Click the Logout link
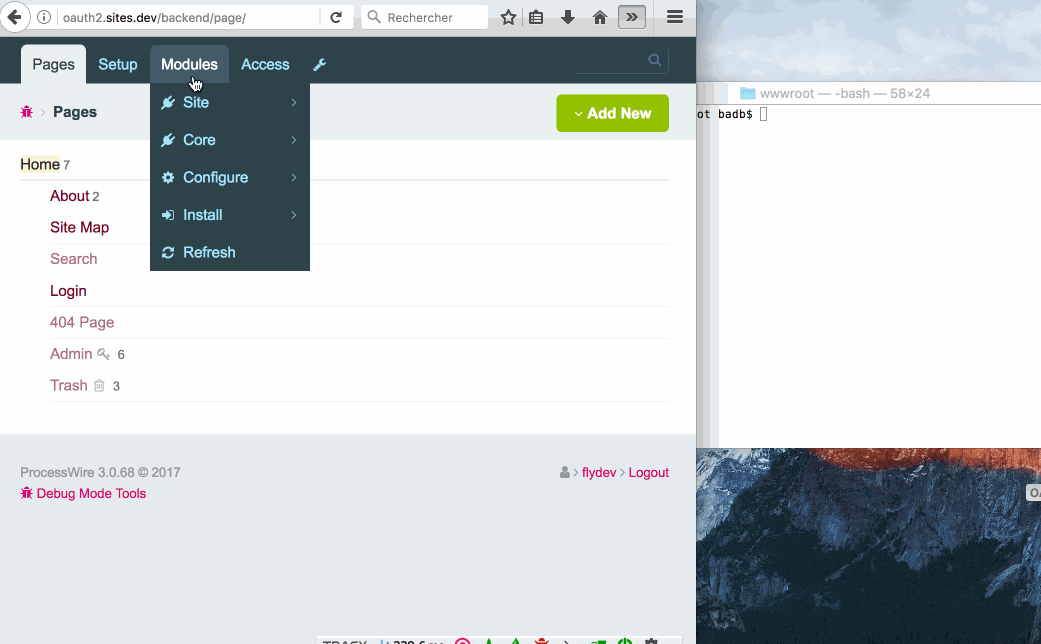Screen dimensions: 1041x644 (x=648, y=472)
